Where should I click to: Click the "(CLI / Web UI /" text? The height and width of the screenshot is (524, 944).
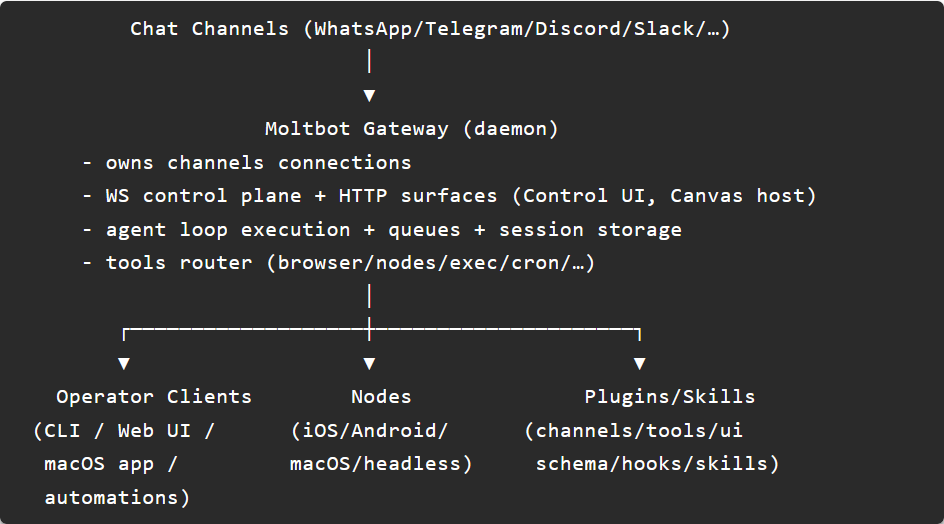(124, 431)
